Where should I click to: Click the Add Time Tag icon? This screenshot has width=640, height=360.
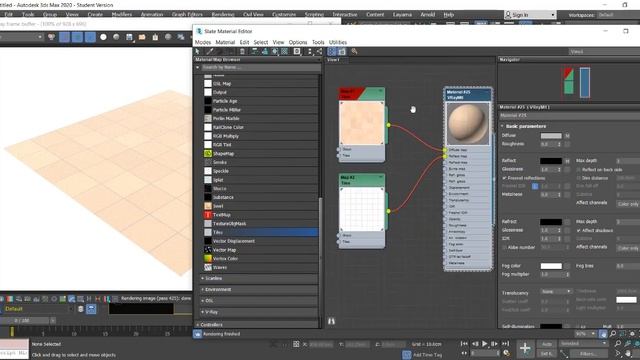407,354
